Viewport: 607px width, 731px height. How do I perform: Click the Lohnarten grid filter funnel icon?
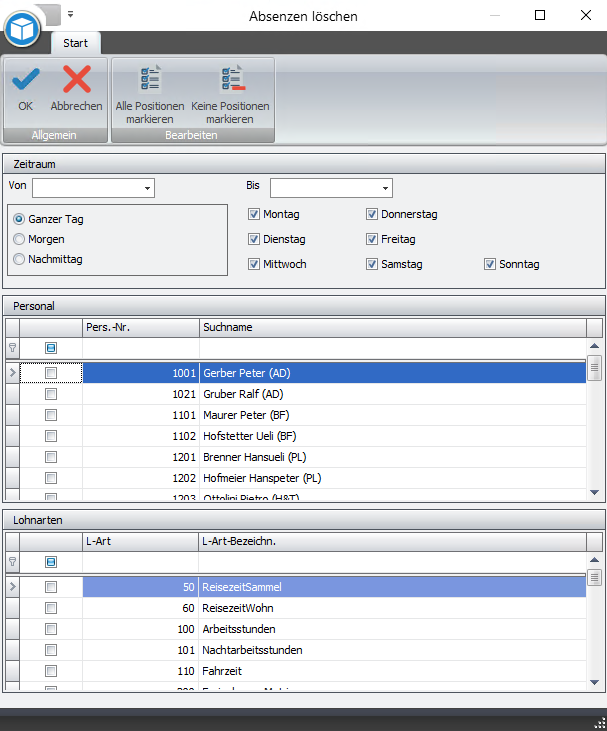[12, 562]
